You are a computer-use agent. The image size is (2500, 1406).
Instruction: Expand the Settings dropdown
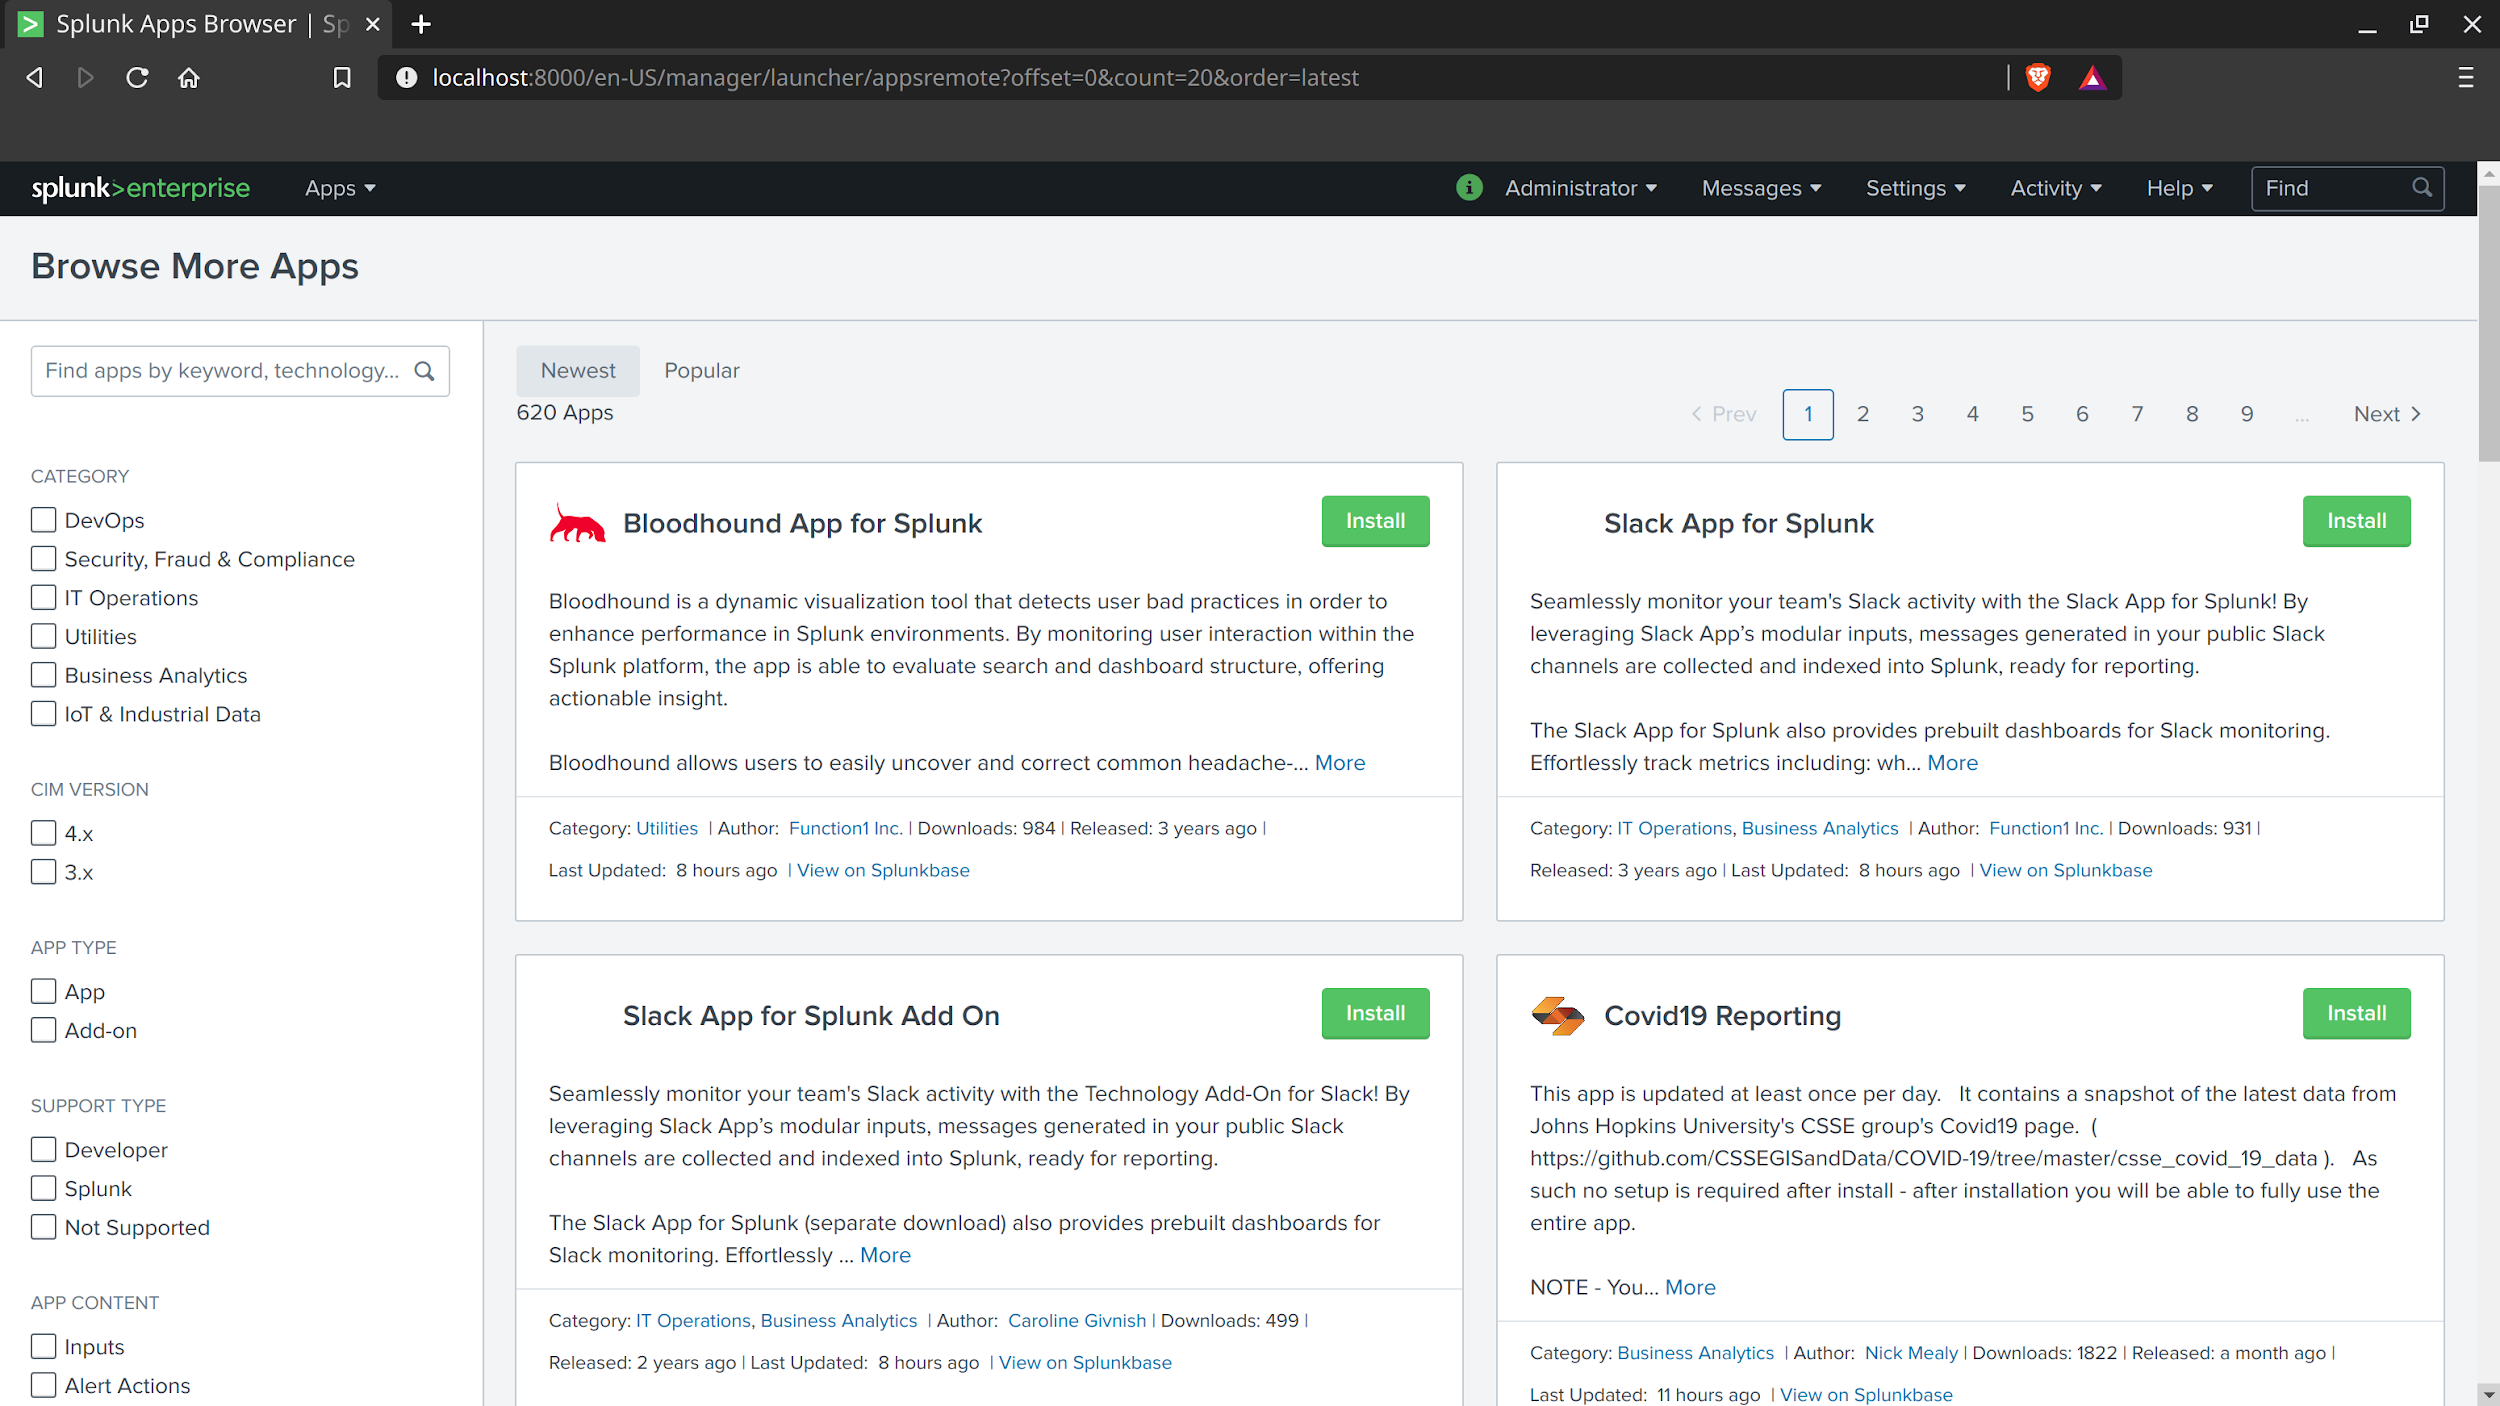tap(1915, 188)
